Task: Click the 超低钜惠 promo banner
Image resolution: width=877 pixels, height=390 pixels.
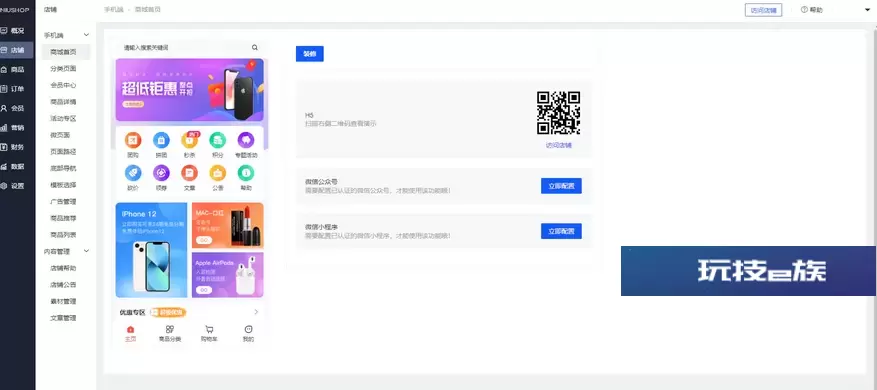Action: pos(190,90)
